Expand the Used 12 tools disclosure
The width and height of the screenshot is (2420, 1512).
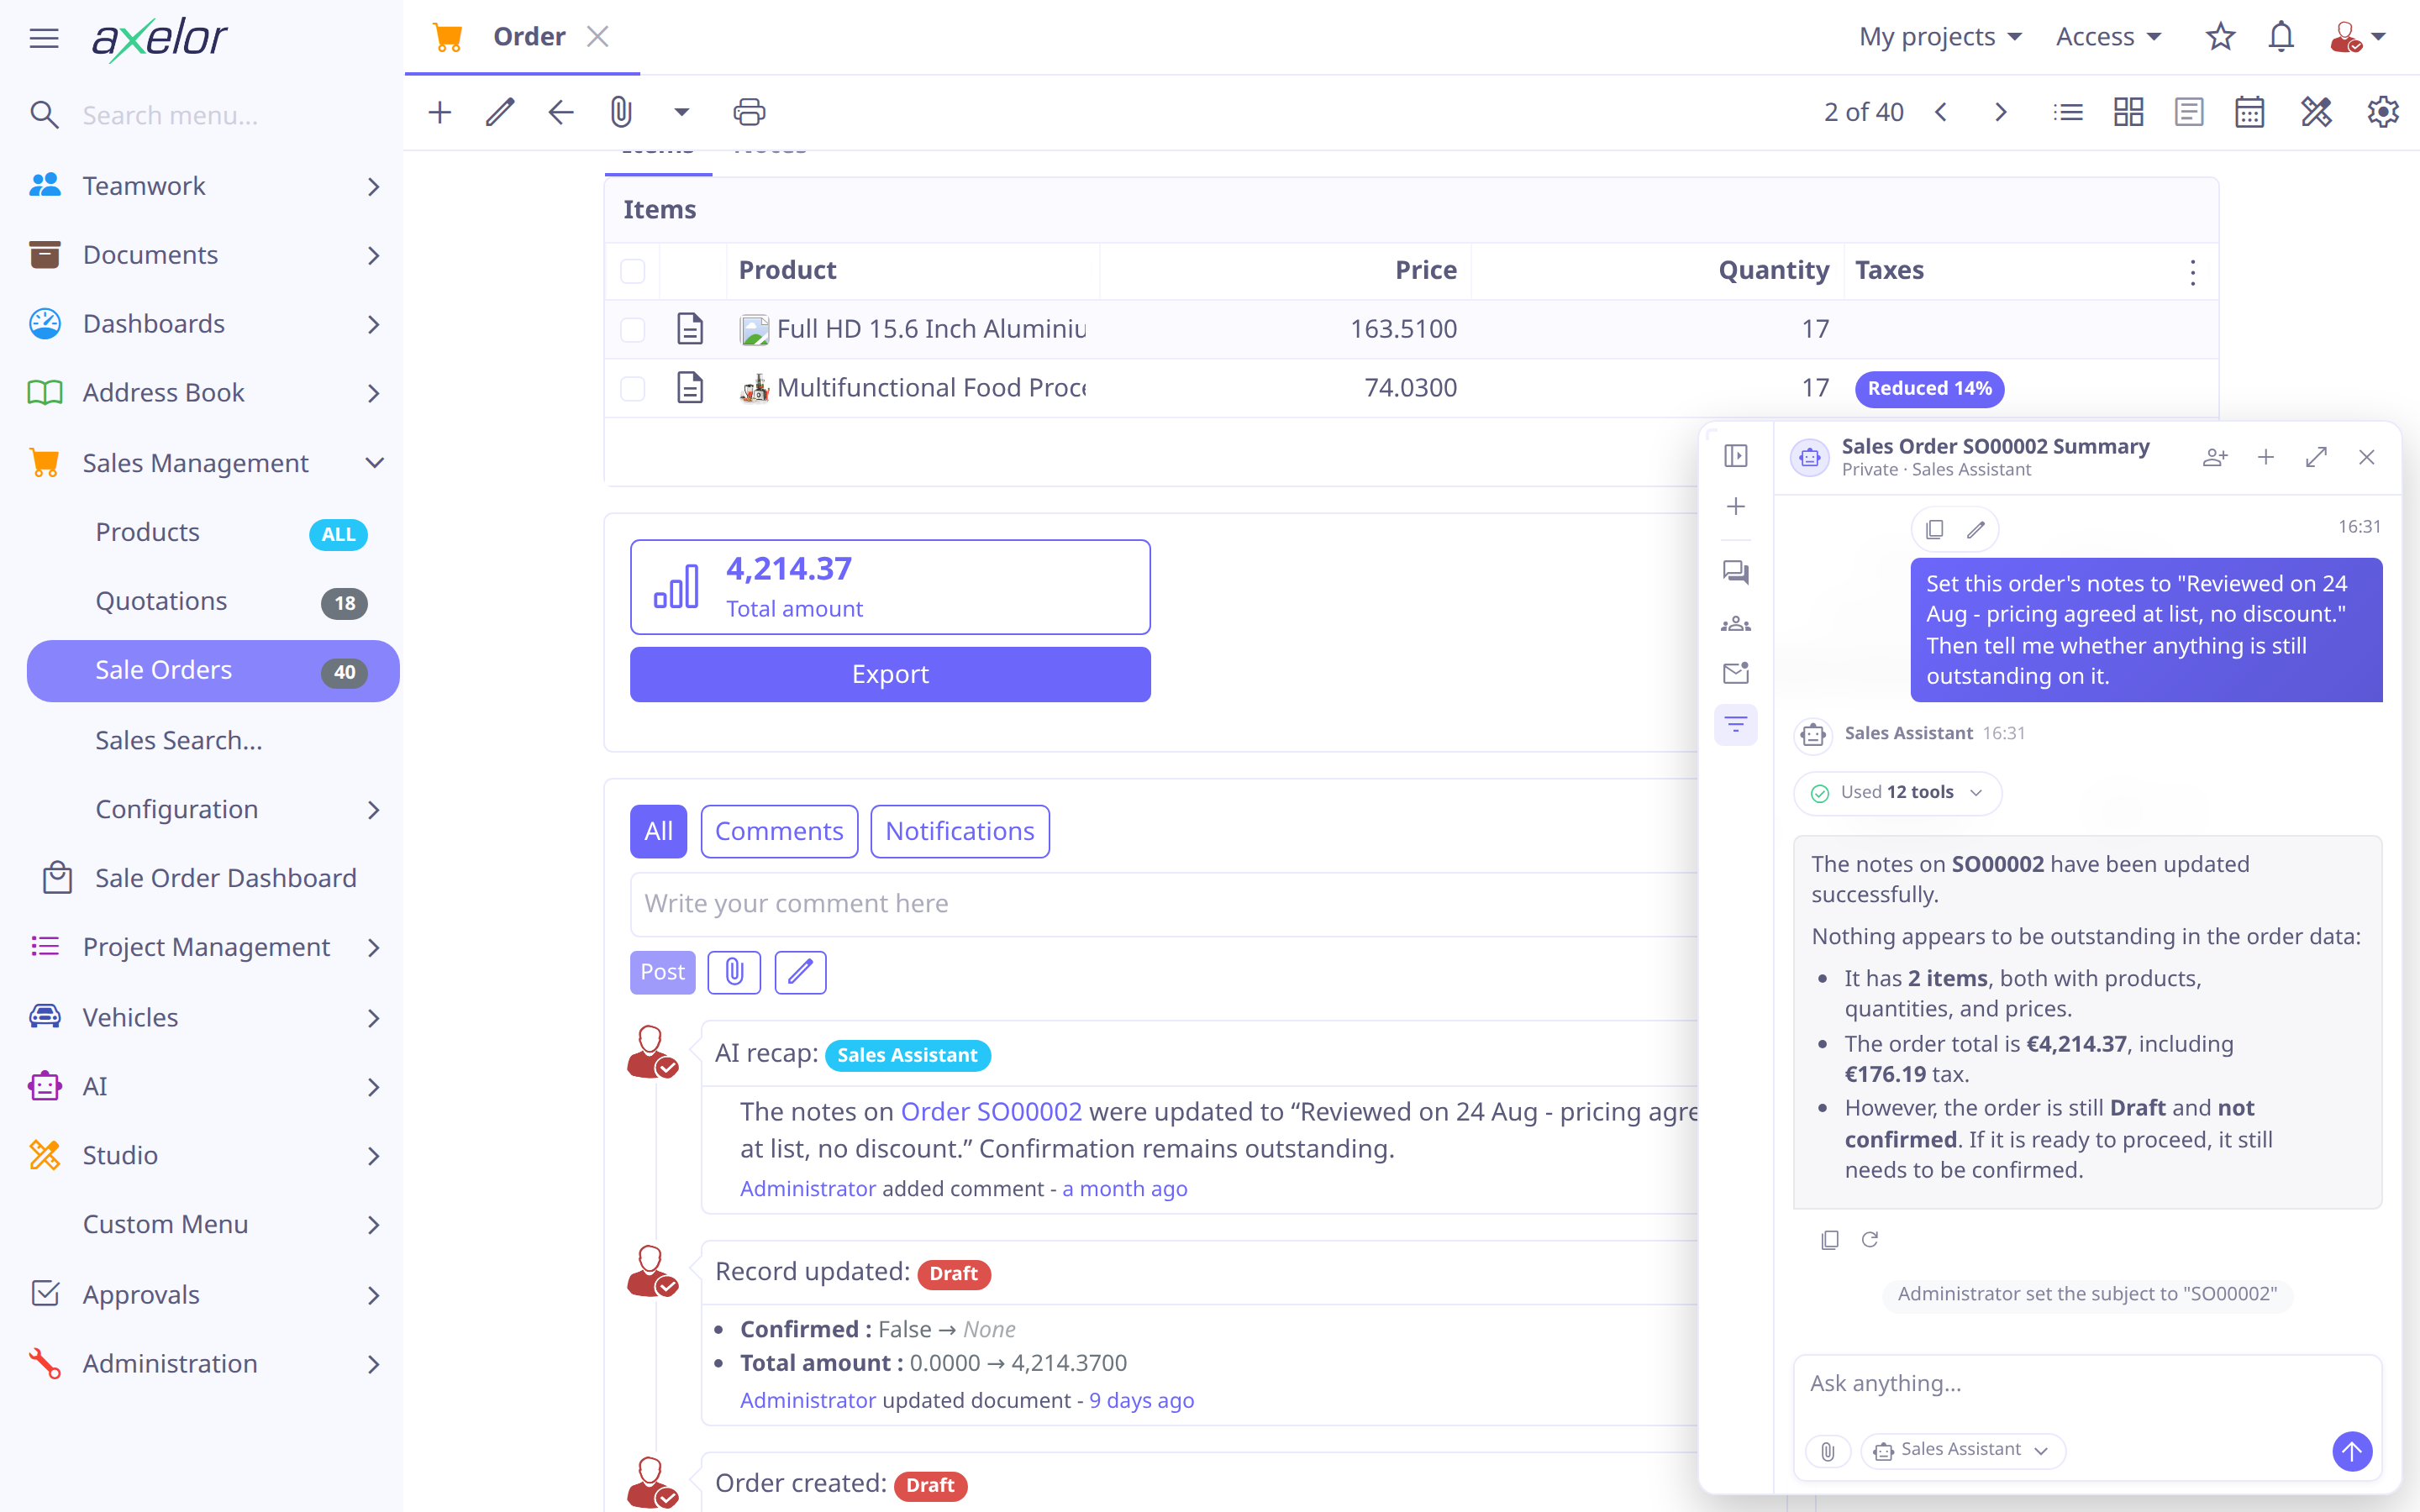(x=1897, y=793)
